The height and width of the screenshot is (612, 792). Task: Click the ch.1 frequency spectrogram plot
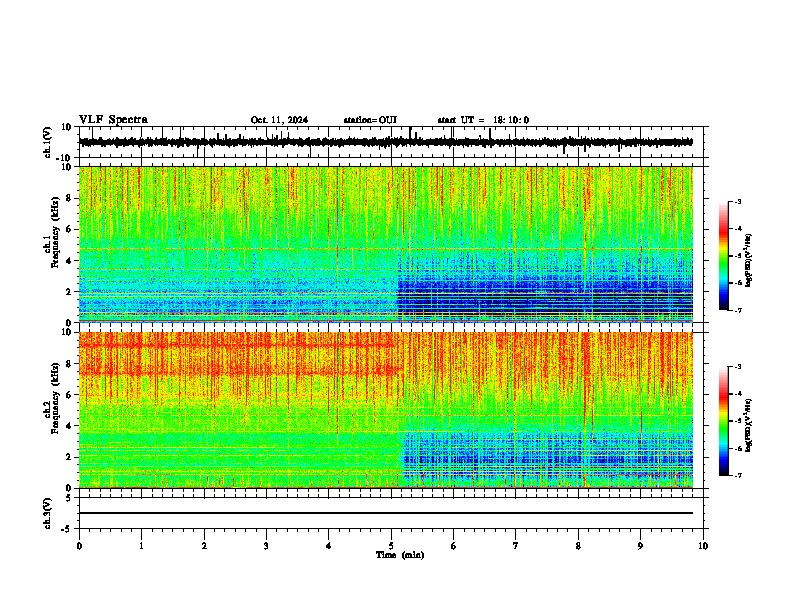(x=386, y=244)
